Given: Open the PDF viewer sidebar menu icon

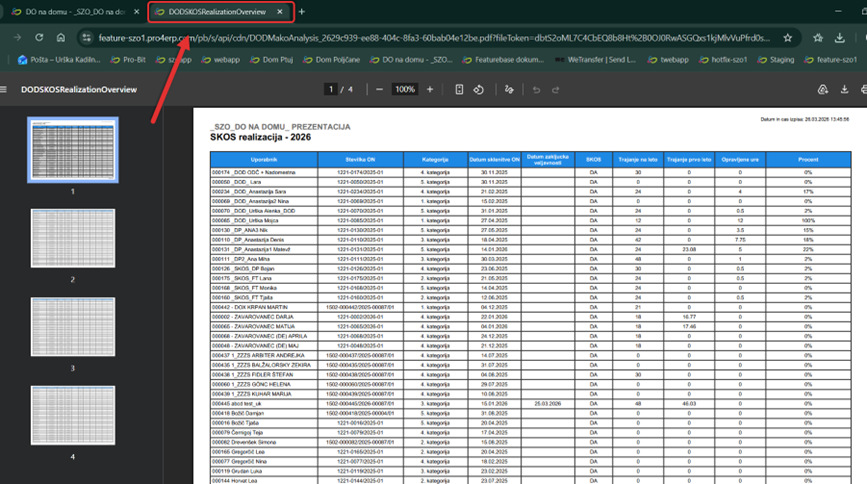Looking at the screenshot, I should 3,89.
